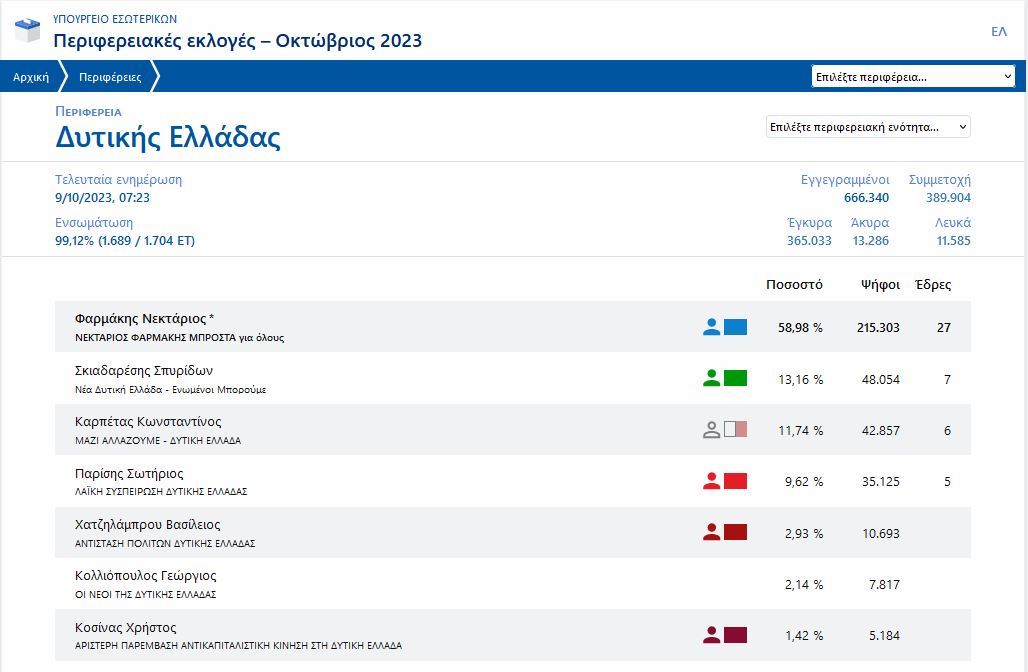Open candidate Κολλιόπουλος Γεώργιος row
This screenshot has height=672, width=1028.
tap(146, 576)
